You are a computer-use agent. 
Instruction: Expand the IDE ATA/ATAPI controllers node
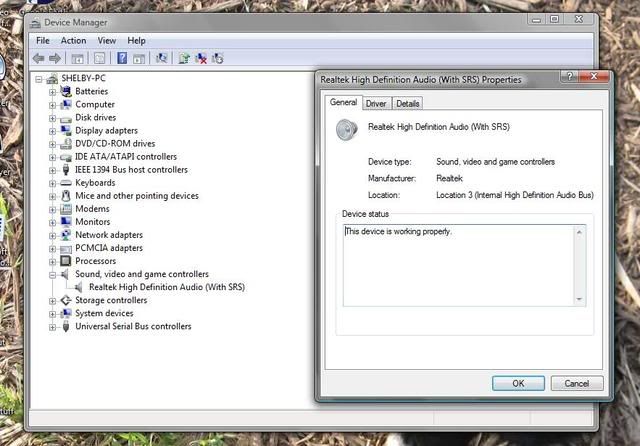[52, 158]
